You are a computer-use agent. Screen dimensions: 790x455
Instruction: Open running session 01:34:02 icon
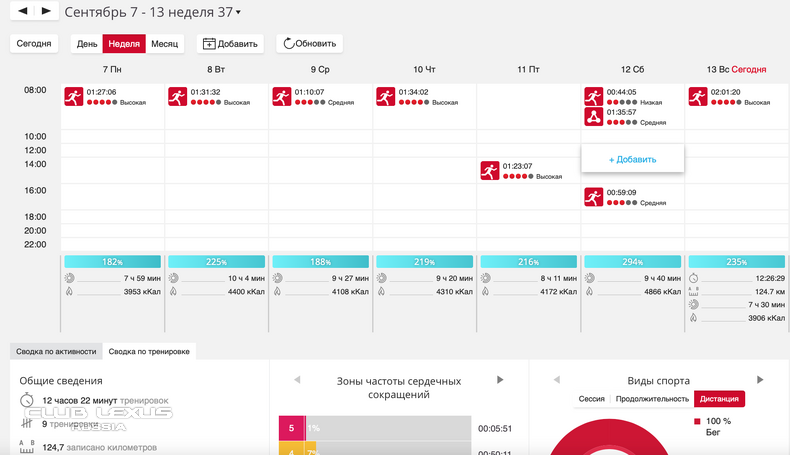point(385,96)
